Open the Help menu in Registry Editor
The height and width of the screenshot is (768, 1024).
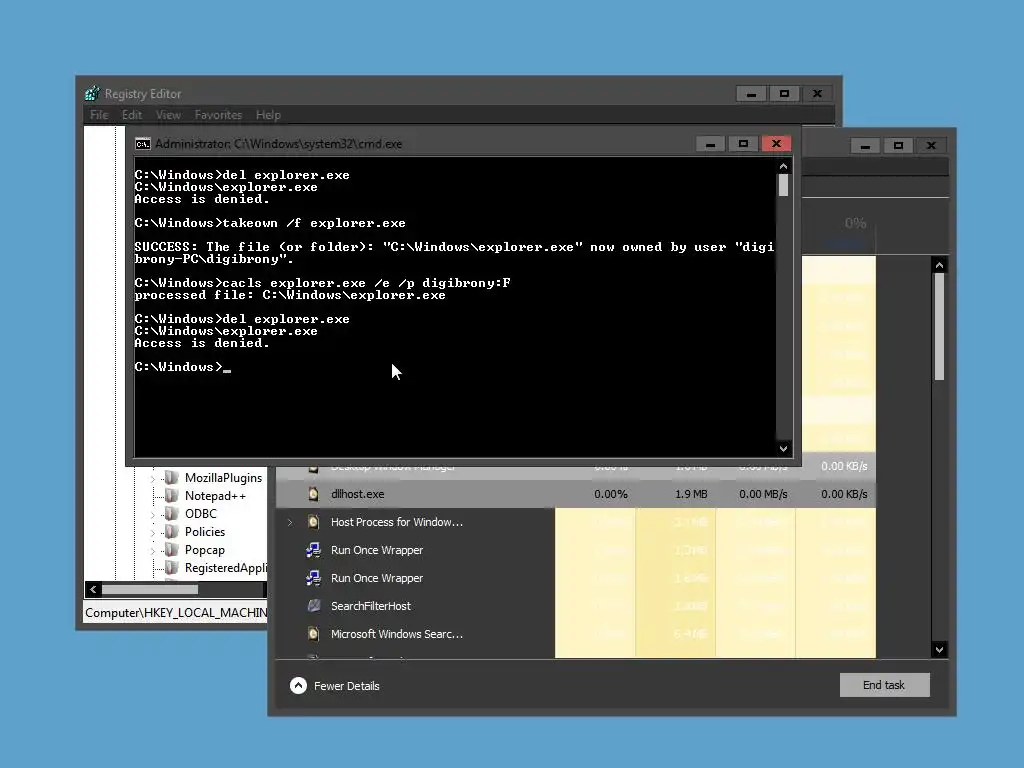tap(268, 115)
